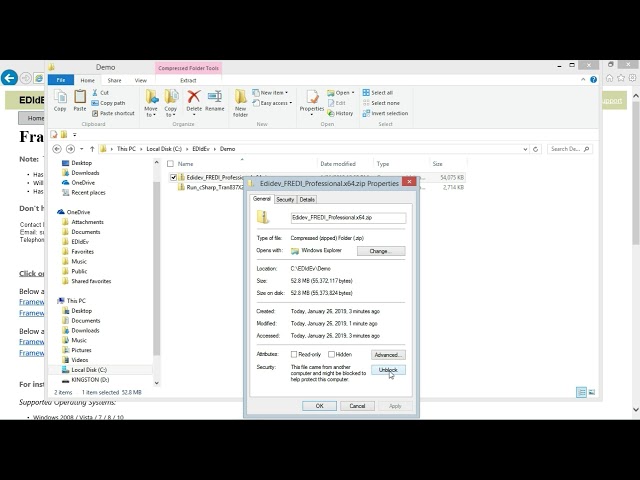Choose Paste shortcut in the ribbon
The image size is (640, 480).
113,113
